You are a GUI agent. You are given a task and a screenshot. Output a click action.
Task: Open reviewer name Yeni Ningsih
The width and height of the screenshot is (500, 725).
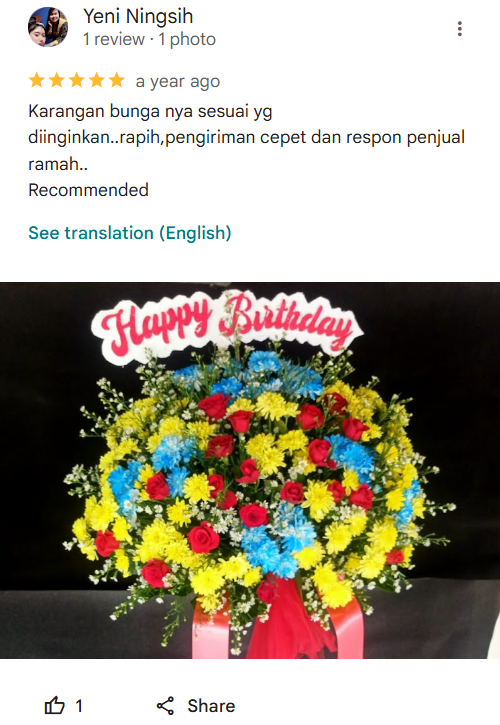[138, 17]
